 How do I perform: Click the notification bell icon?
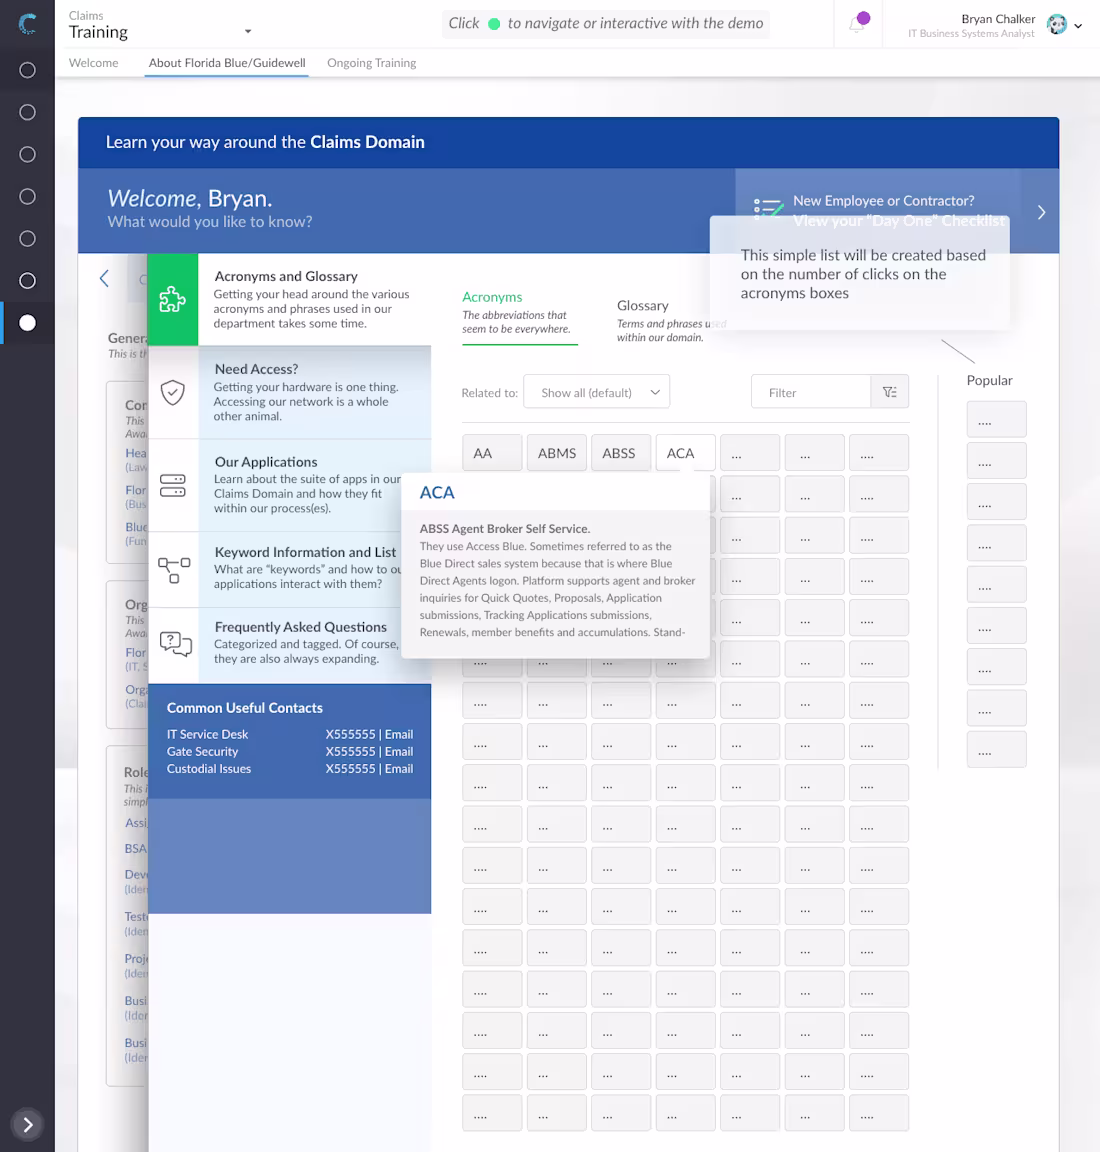click(857, 22)
